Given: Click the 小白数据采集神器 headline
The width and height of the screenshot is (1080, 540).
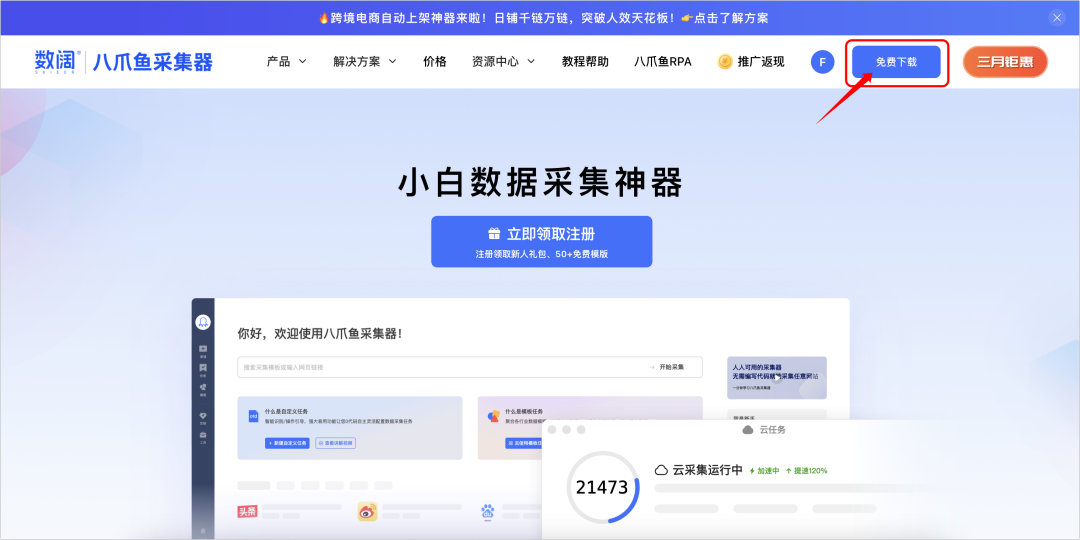Looking at the screenshot, I should pyautogui.click(x=541, y=183).
